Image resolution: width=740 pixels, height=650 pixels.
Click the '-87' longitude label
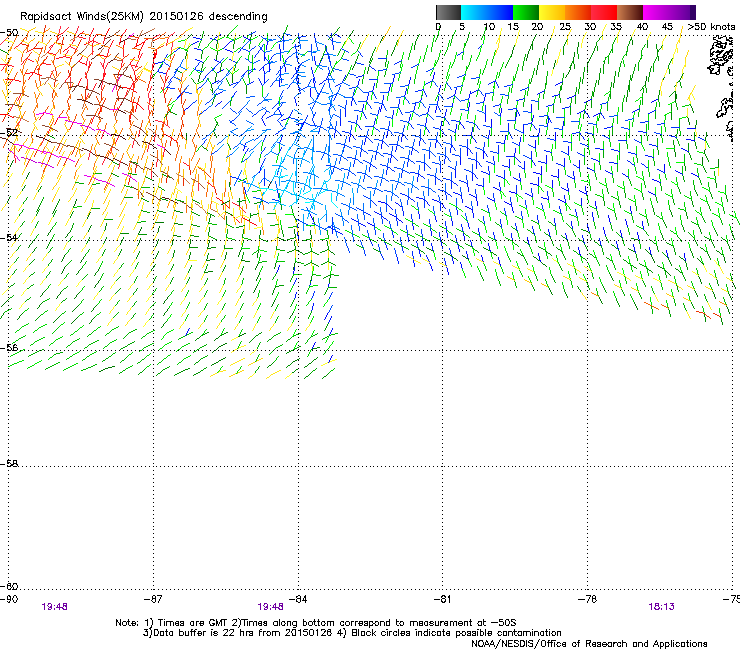point(153,599)
